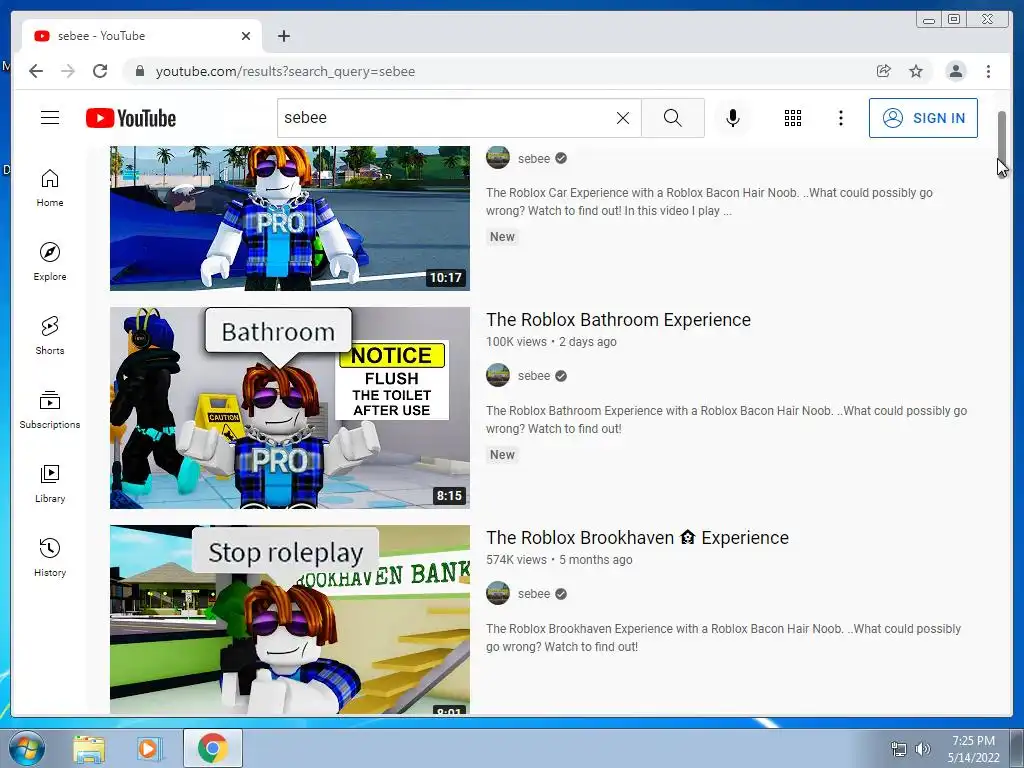Click New badge under Bathroom video
The image size is (1024, 768).
click(x=502, y=455)
